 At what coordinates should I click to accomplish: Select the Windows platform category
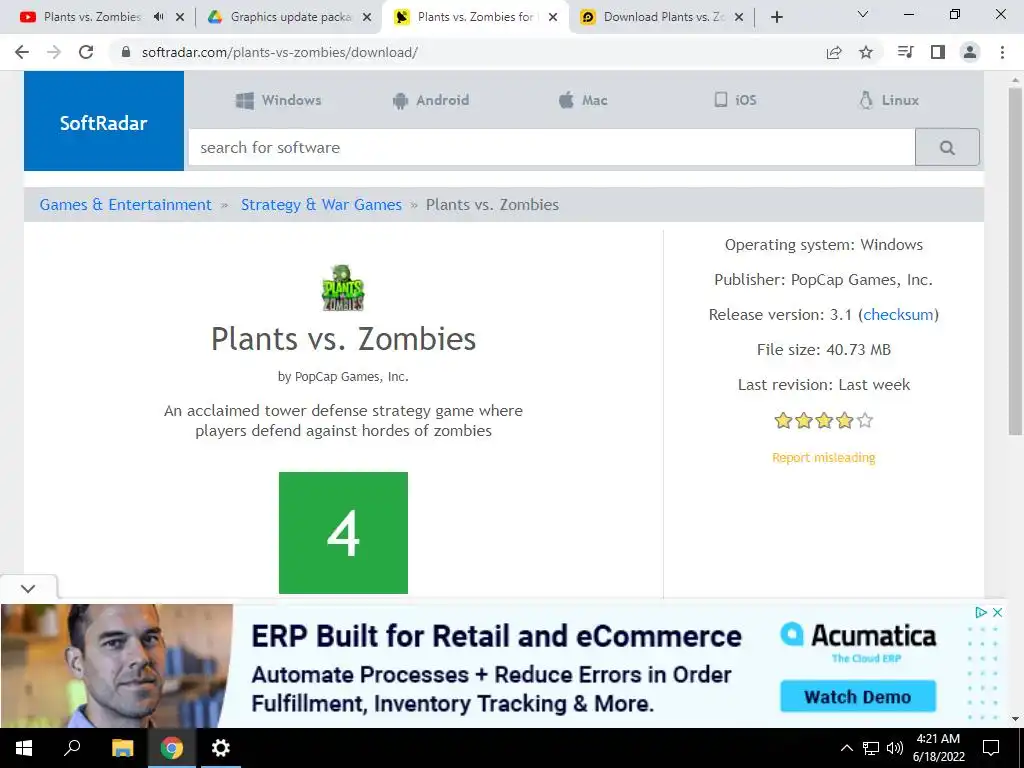(x=278, y=100)
